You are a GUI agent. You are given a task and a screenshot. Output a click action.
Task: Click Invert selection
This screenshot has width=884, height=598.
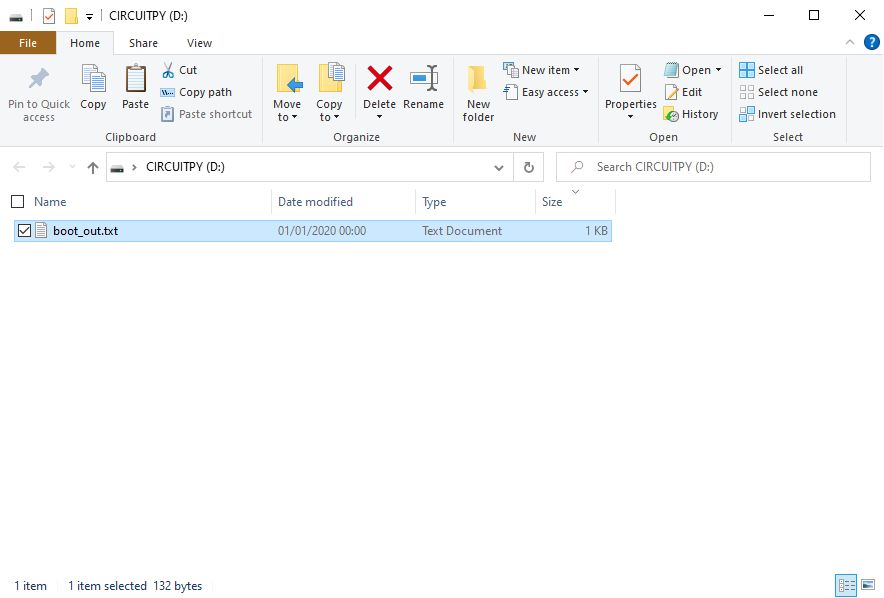787,114
